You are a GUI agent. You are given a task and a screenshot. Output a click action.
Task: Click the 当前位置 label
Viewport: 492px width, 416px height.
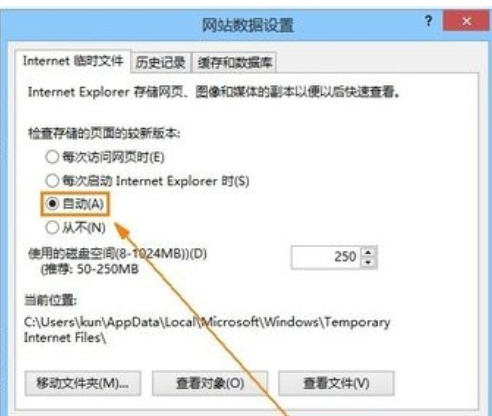[x=50, y=300]
